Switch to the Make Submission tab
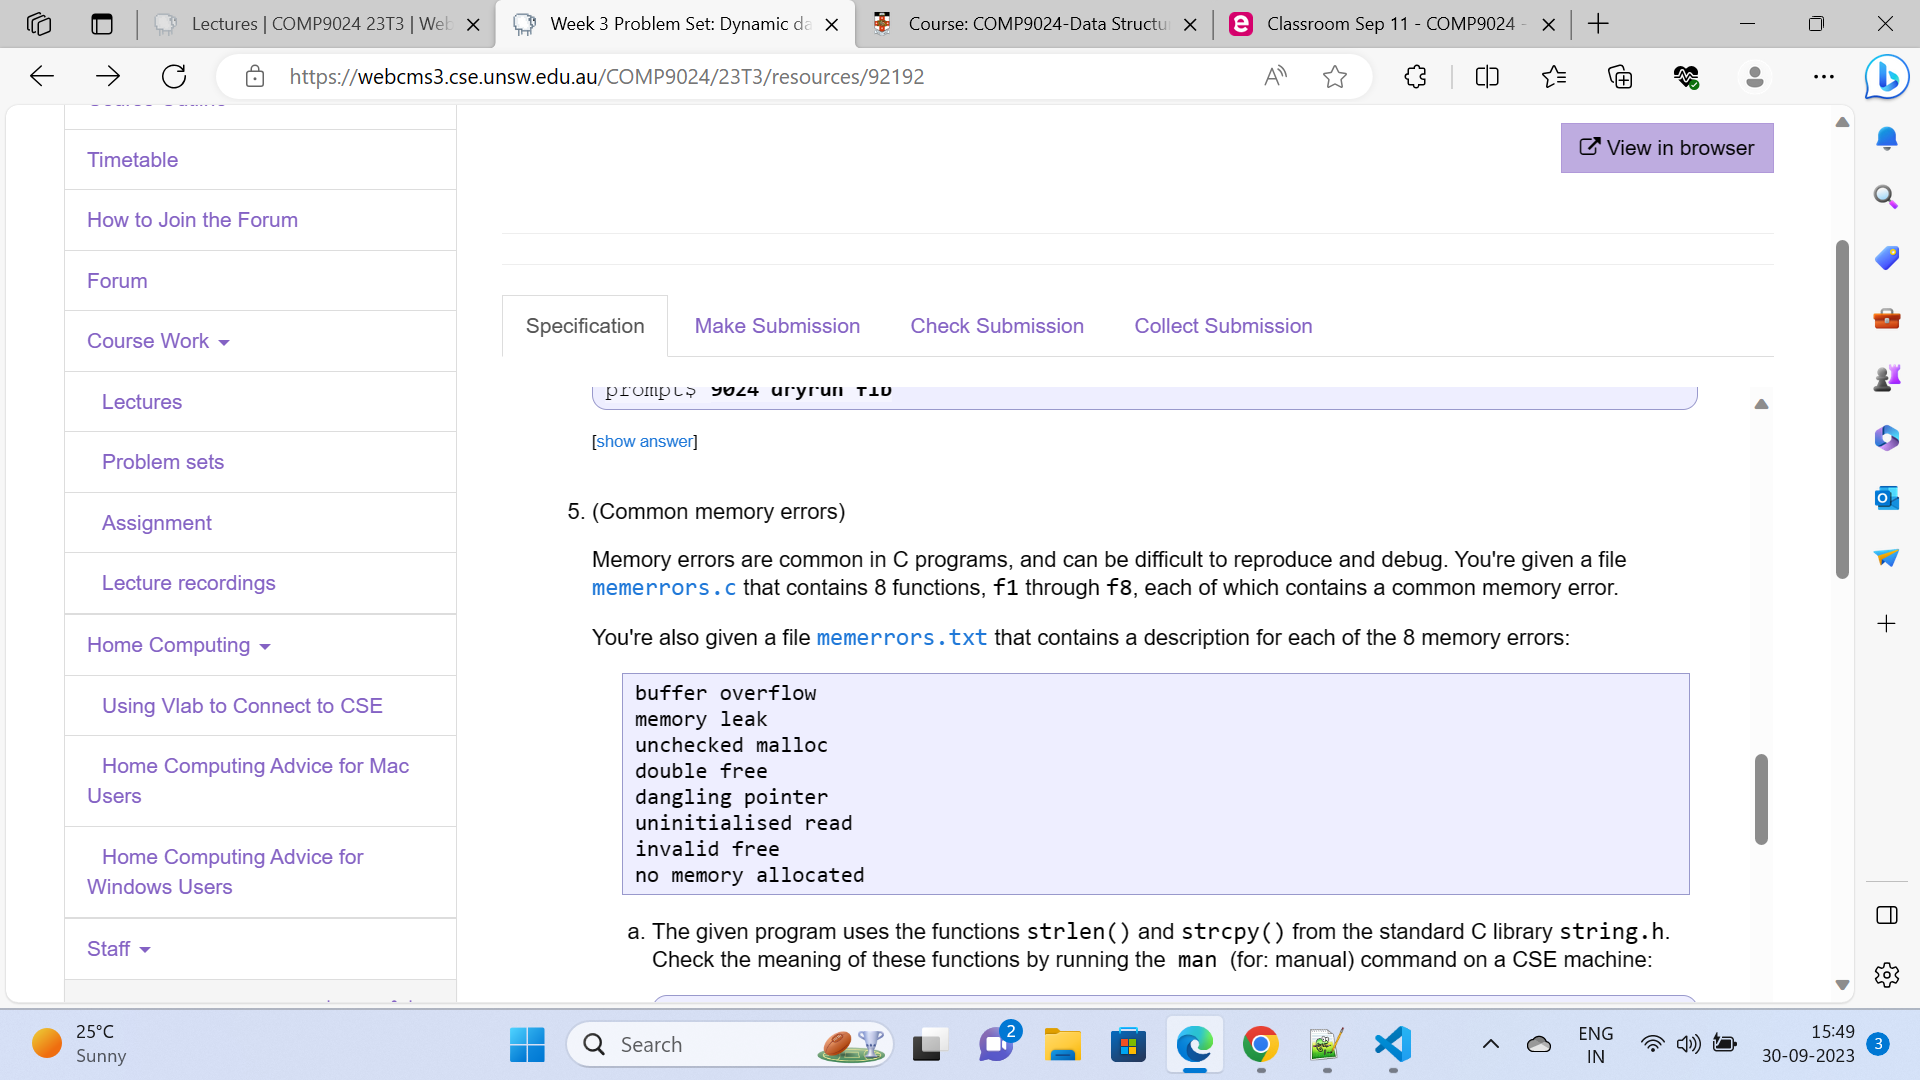The width and height of the screenshot is (1920, 1080). click(x=777, y=326)
